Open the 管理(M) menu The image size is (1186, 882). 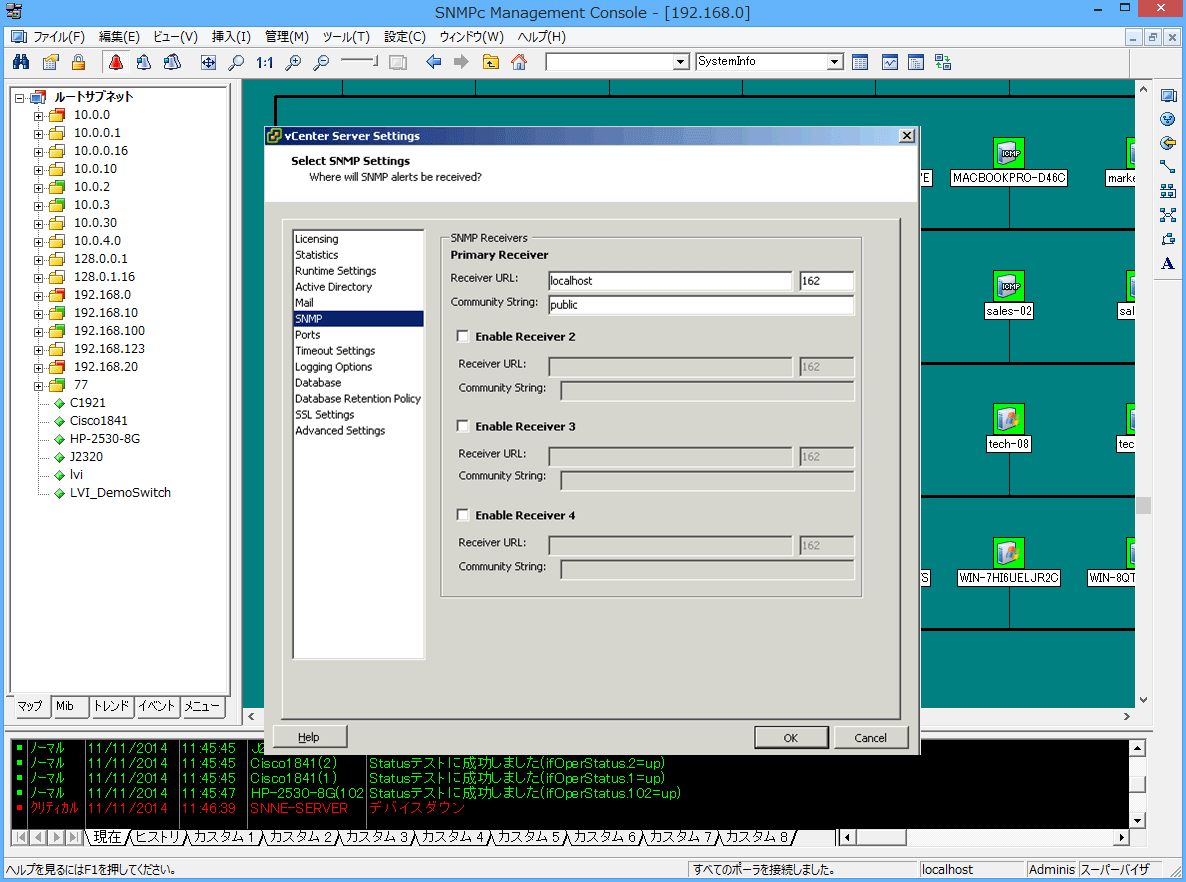click(x=287, y=36)
